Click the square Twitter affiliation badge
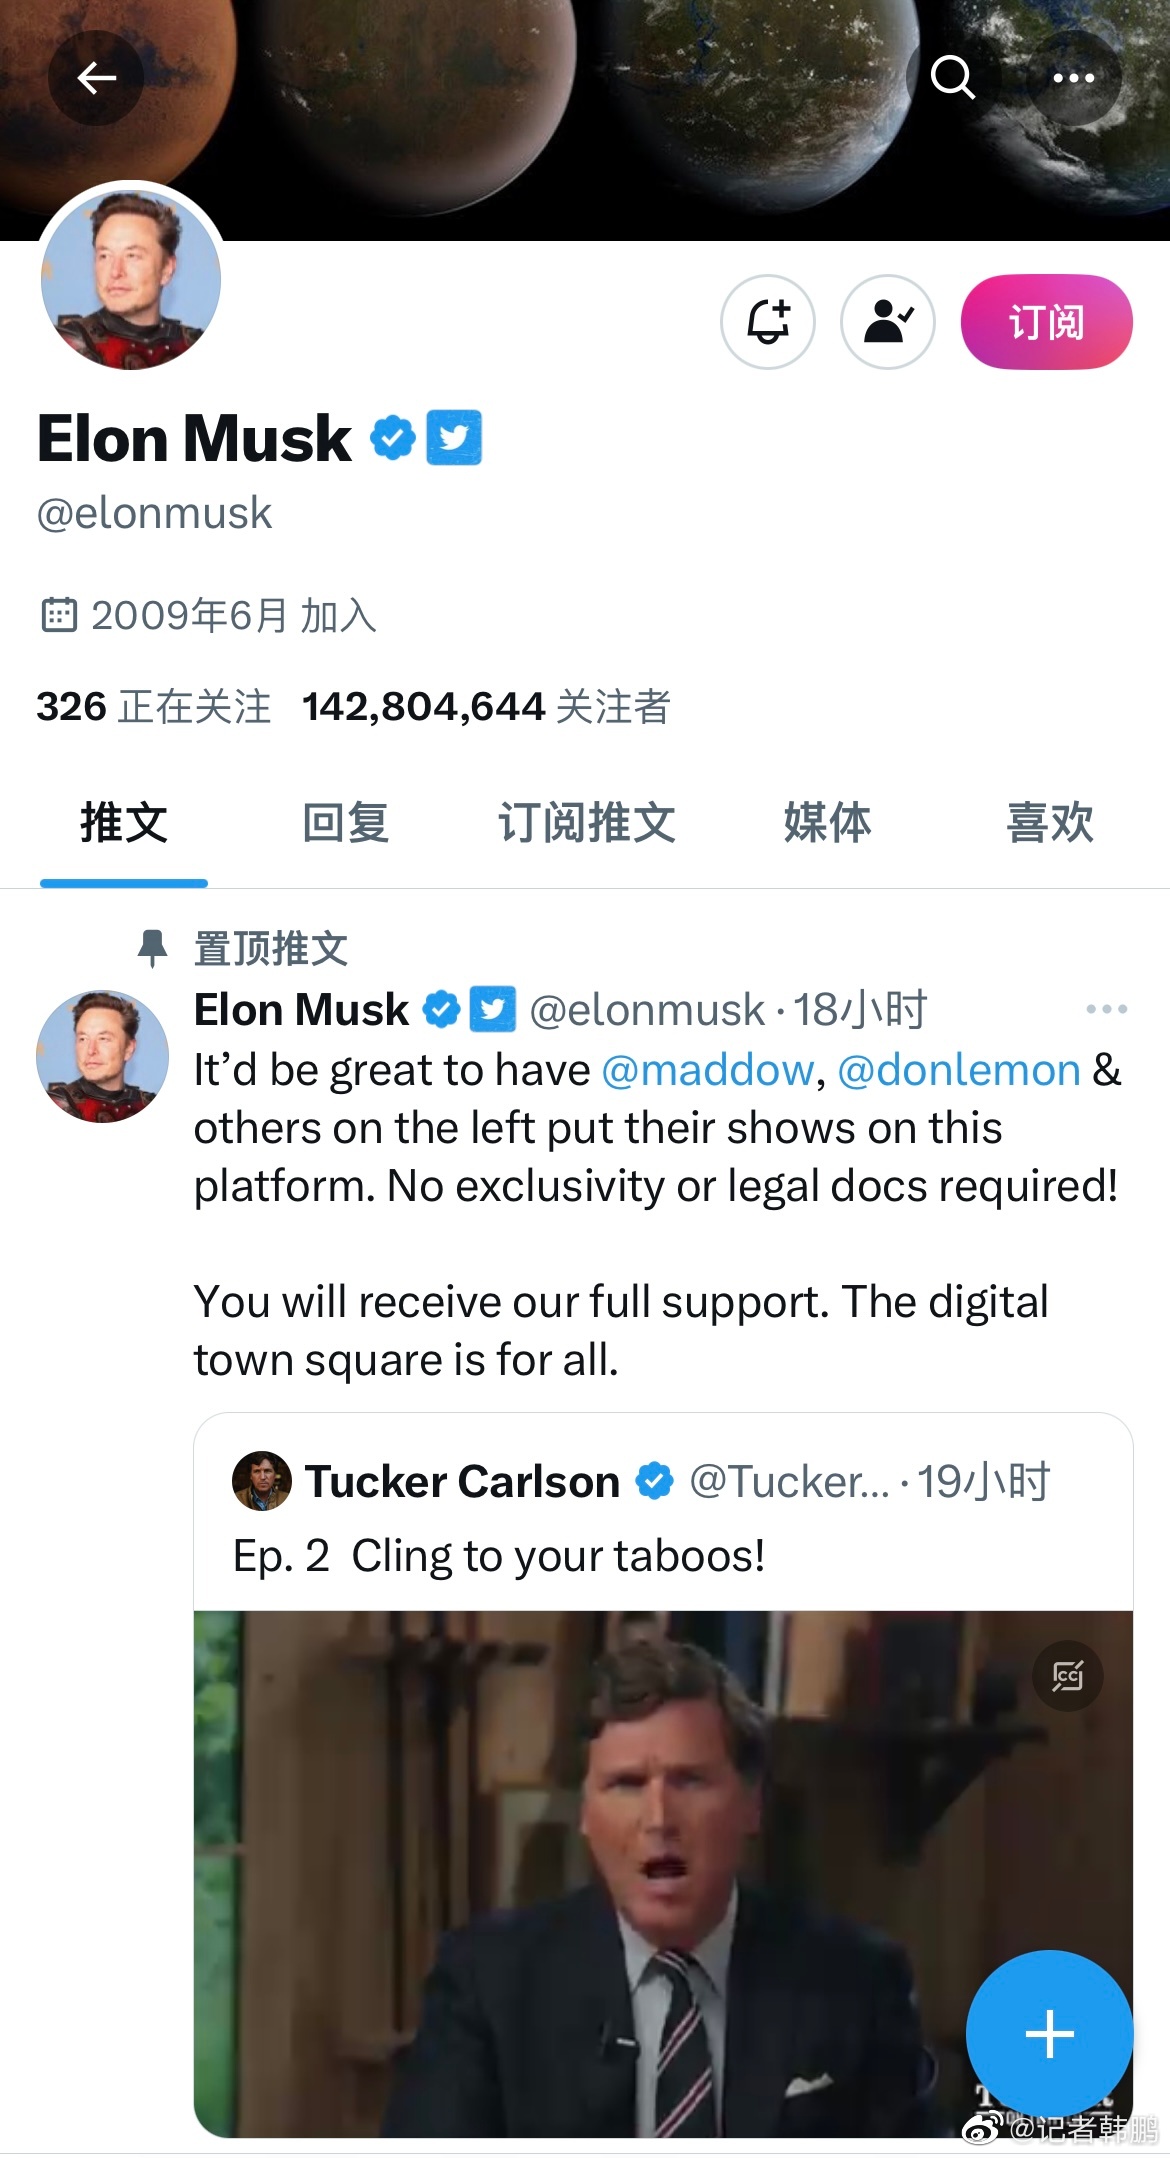Screen dimensions: 1170x2158 coord(454,438)
